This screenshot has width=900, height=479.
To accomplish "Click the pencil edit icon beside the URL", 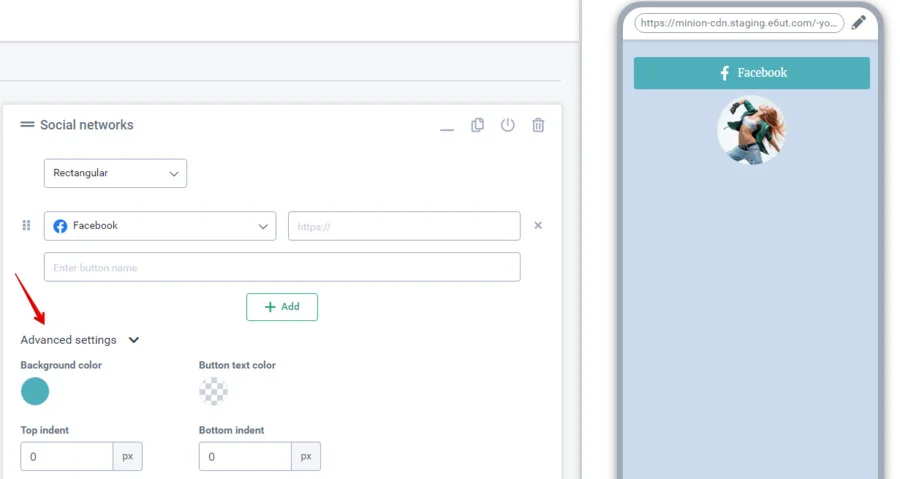I will coord(858,23).
